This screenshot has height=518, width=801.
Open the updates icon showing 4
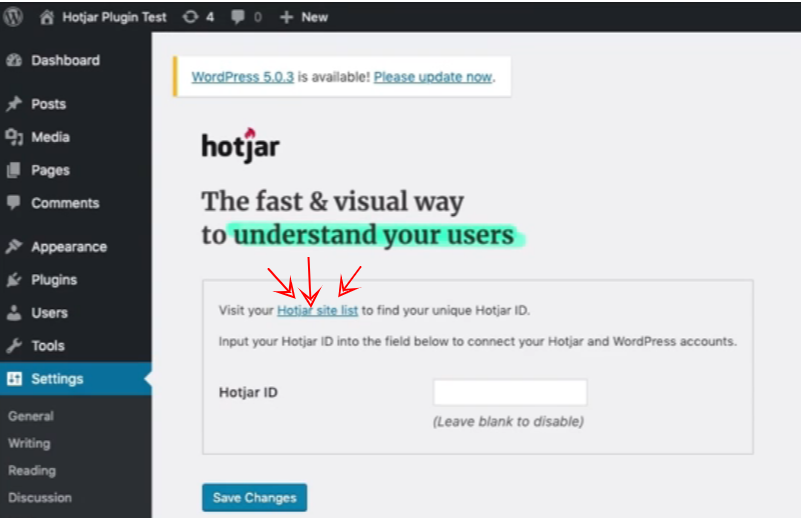[191, 17]
